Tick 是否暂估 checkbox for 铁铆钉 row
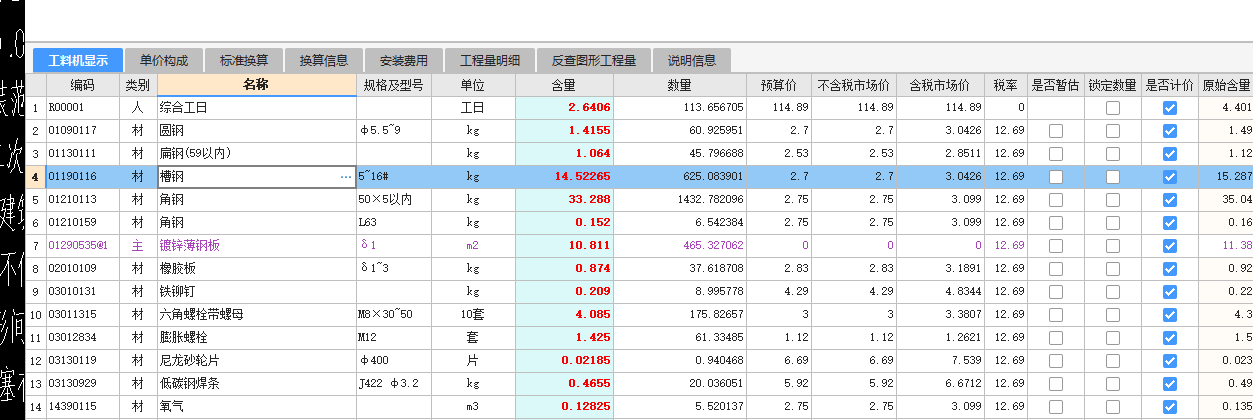This screenshot has width=1253, height=420. point(1056,291)
